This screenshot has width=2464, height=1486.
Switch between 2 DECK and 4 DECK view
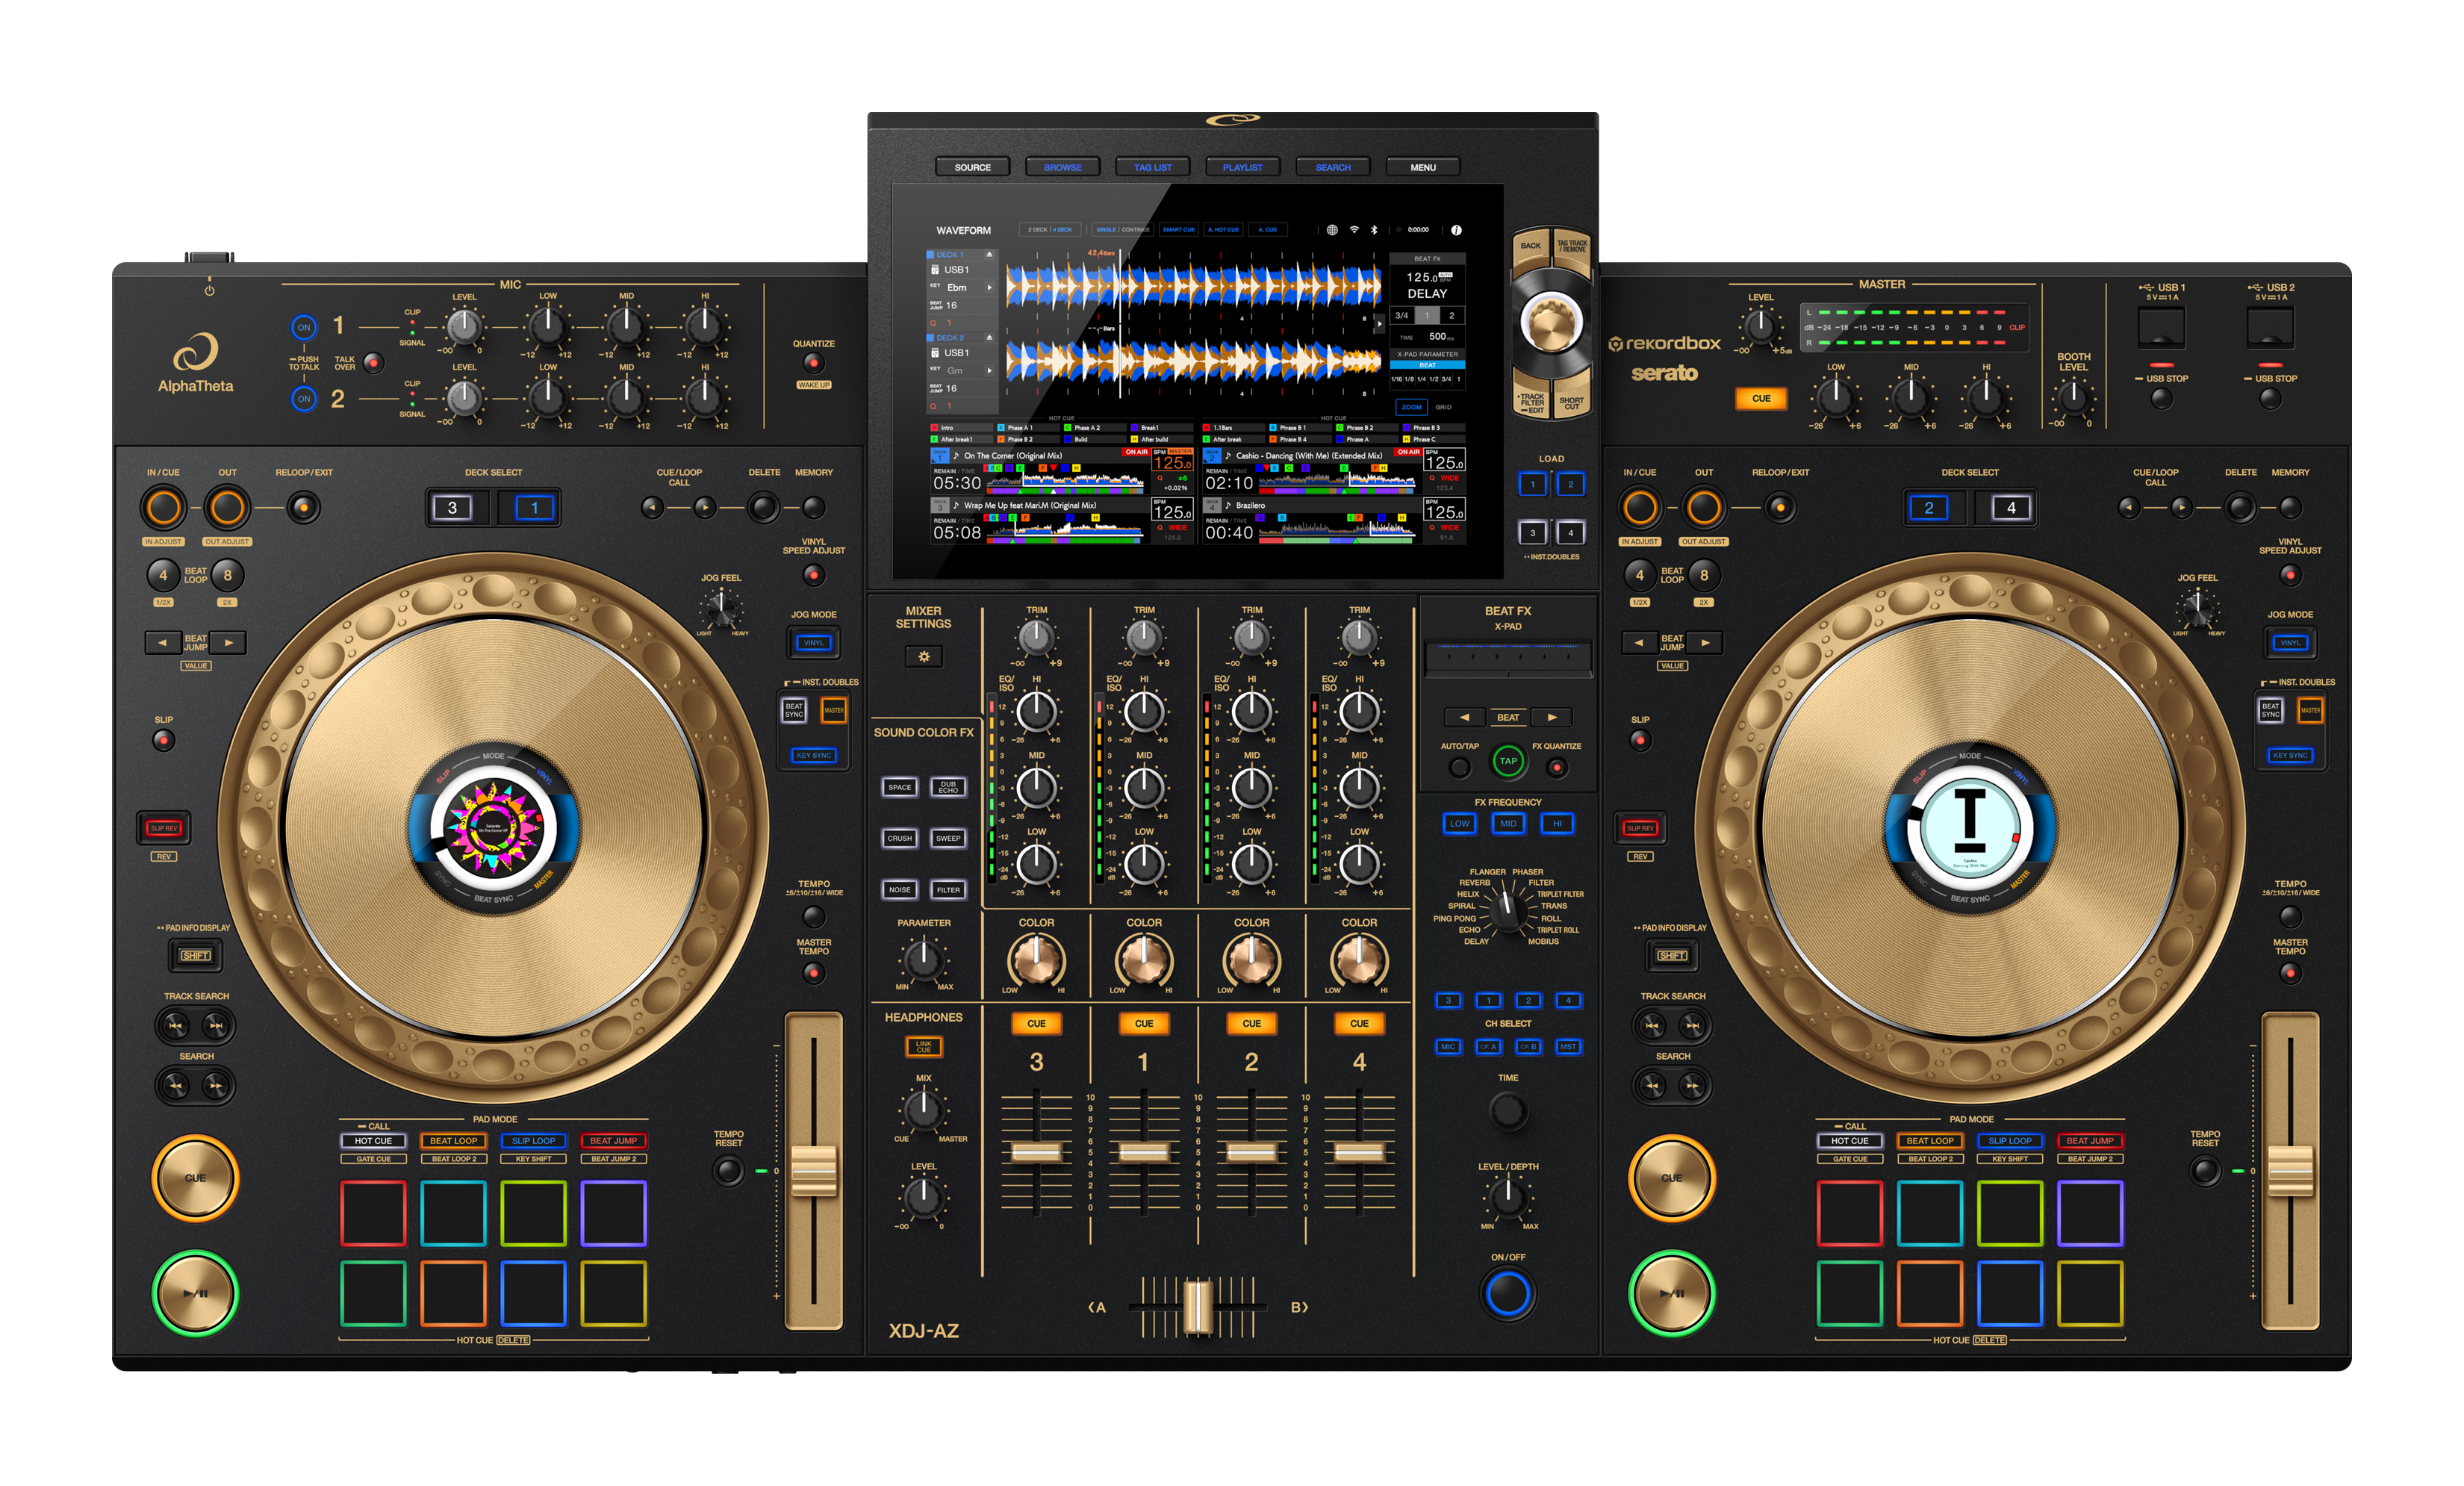1050,229
